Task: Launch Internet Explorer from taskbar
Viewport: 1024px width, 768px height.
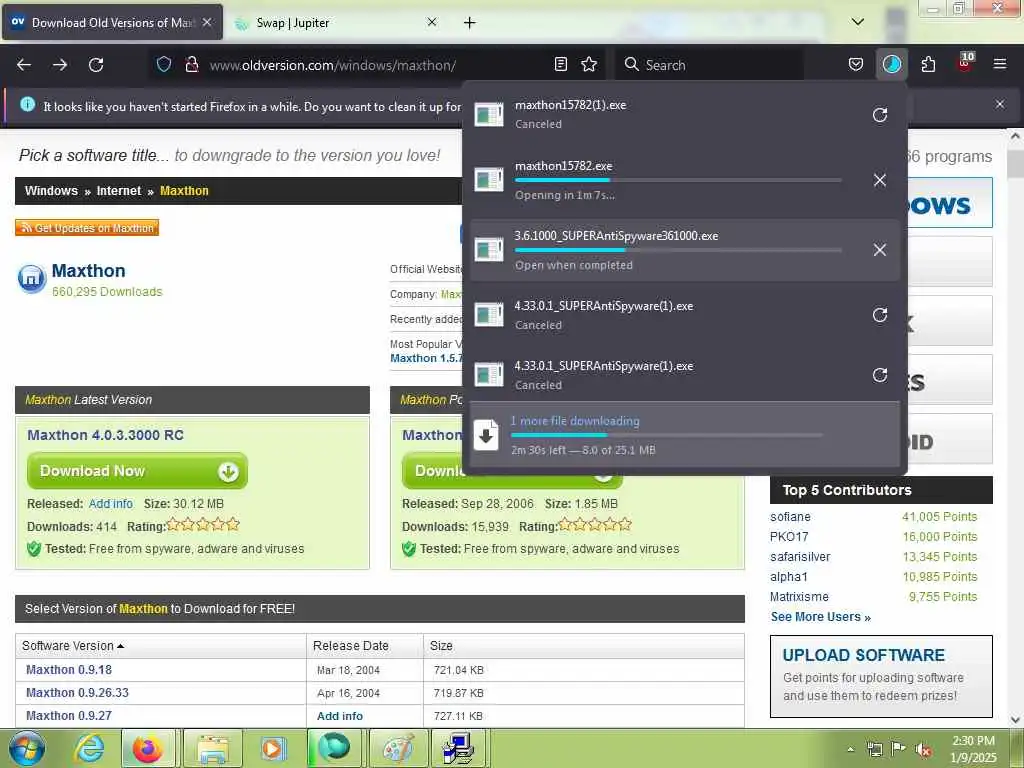Action: (x=89, y=749)
